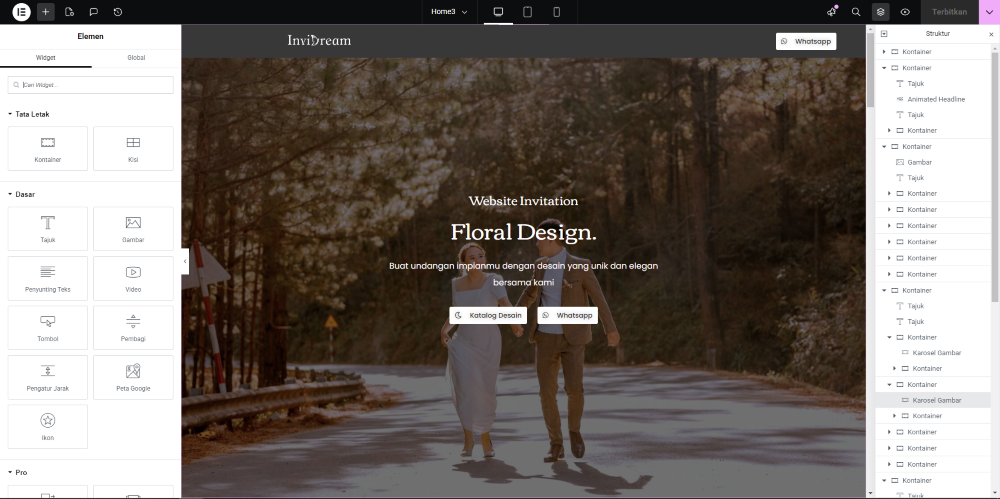Focus the Cari Widget search field
The height and width of the screenshot is (499, 1000).
point(91,85)
